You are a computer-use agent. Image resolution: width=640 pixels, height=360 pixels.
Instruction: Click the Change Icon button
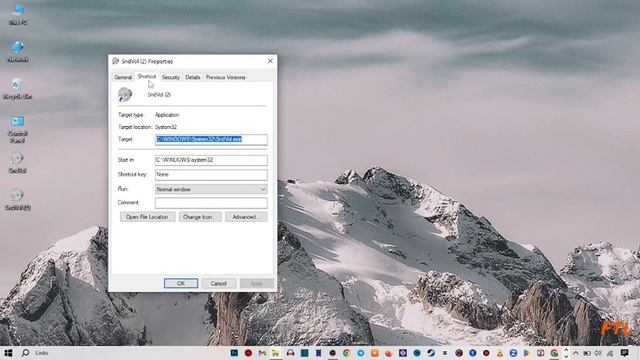(x=200, y=217)
